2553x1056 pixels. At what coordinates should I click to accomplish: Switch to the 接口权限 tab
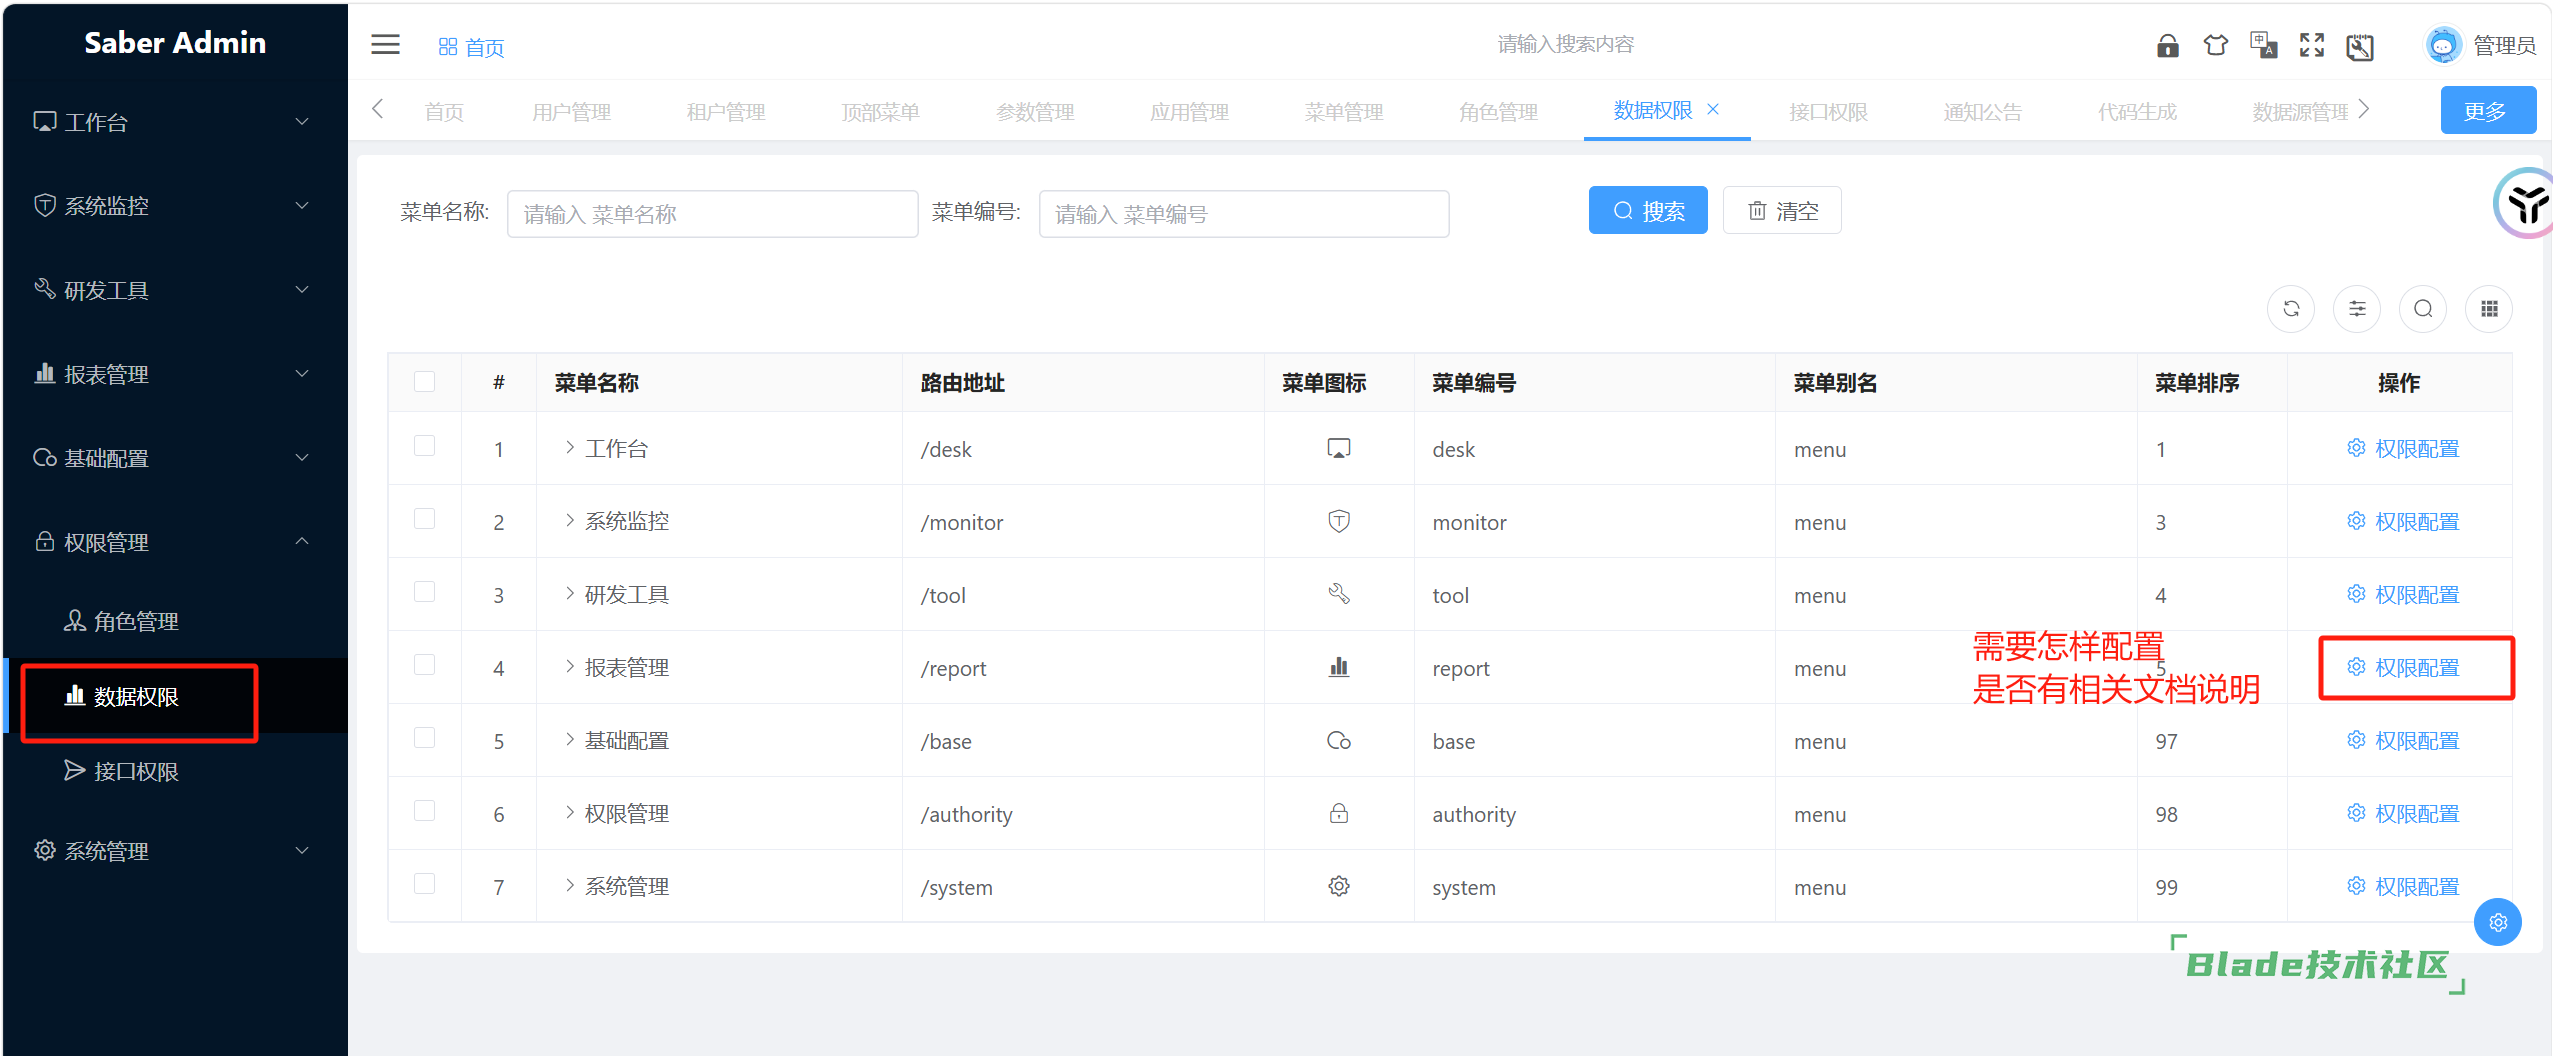(1828, 112)
